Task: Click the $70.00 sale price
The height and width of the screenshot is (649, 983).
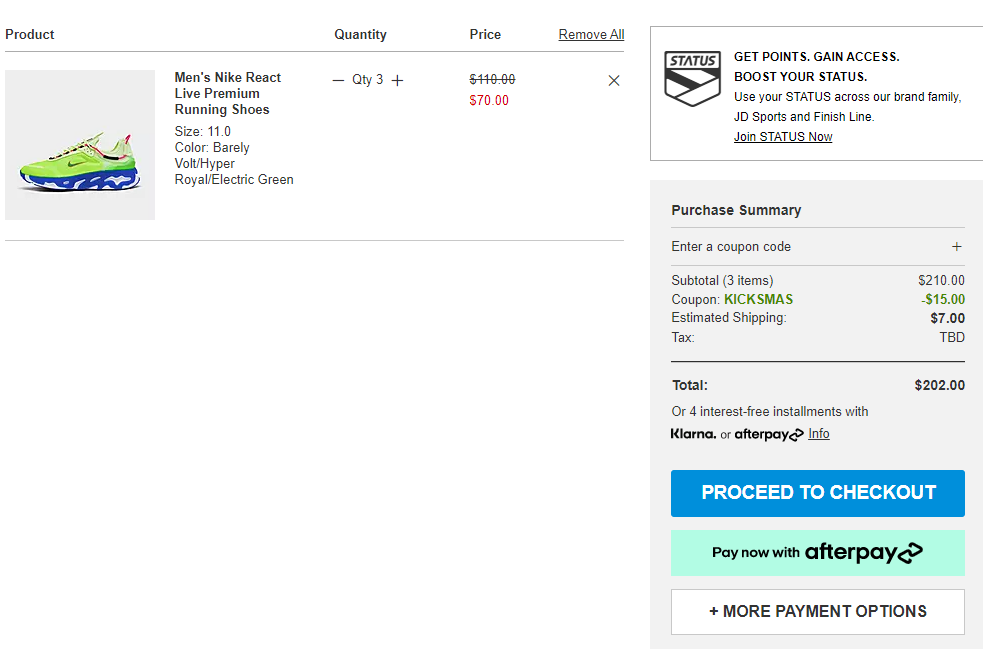Action: [x=488, y=100]
